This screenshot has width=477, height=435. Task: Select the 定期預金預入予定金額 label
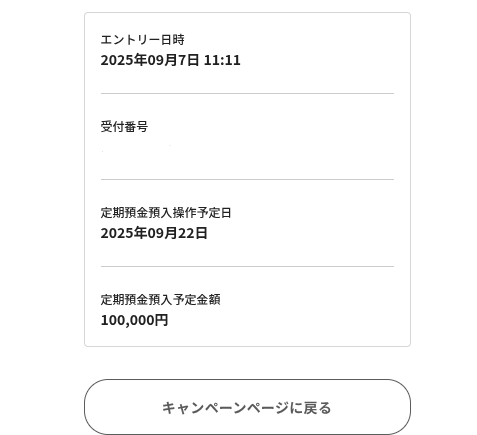click(160, 299)
